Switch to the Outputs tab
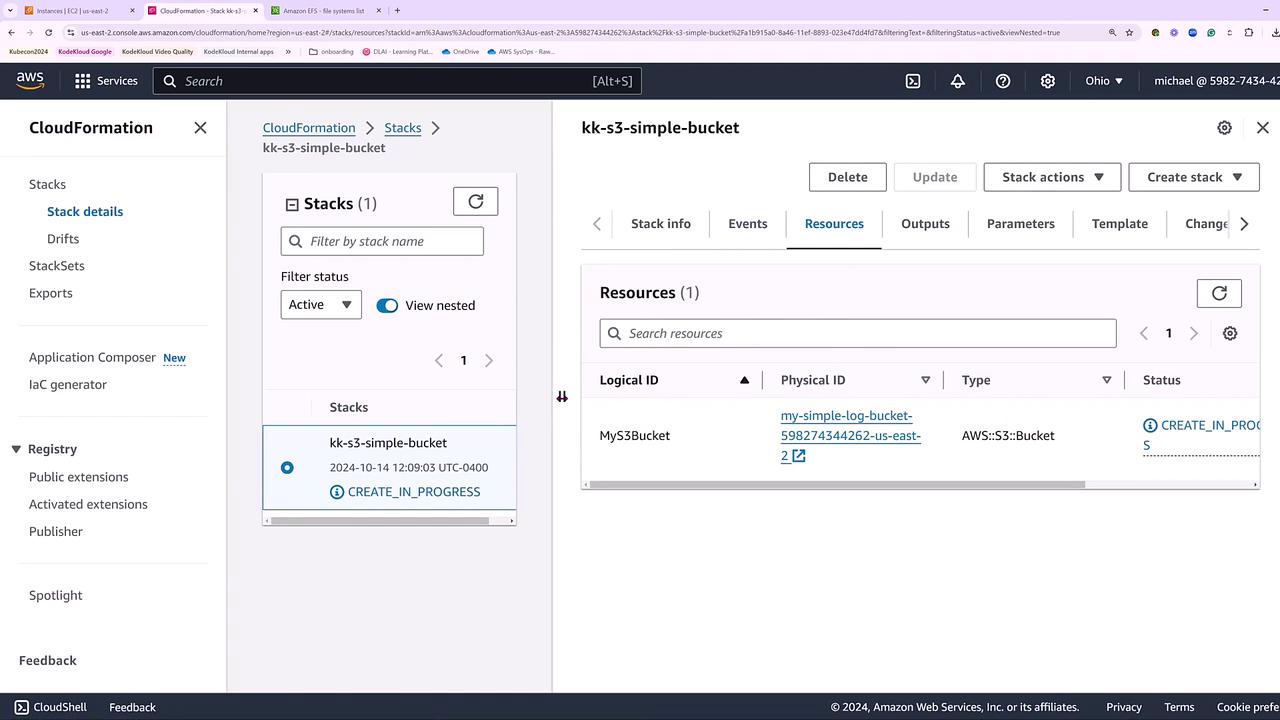The height and width of the screenshot is (720, 1280). point(925,224)
